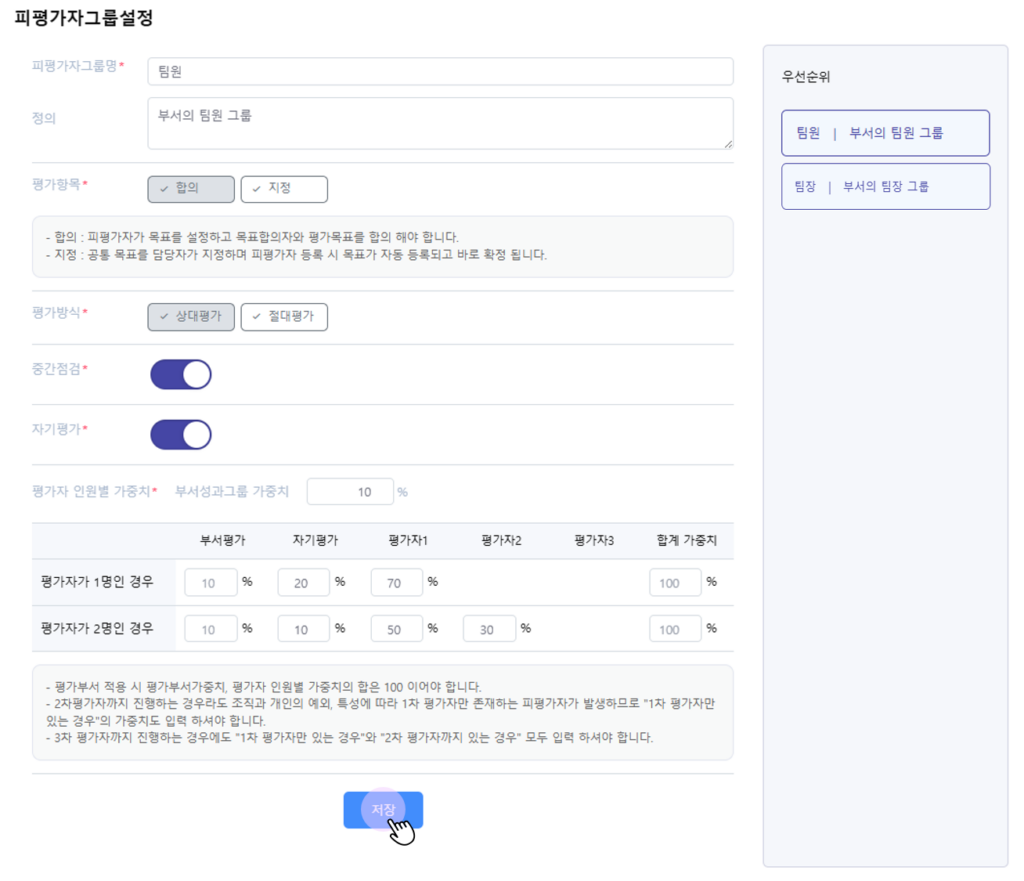Choose 절대평가 evaluation method
The width and height of the screenshot is (1024, 881).
(284, 317)
